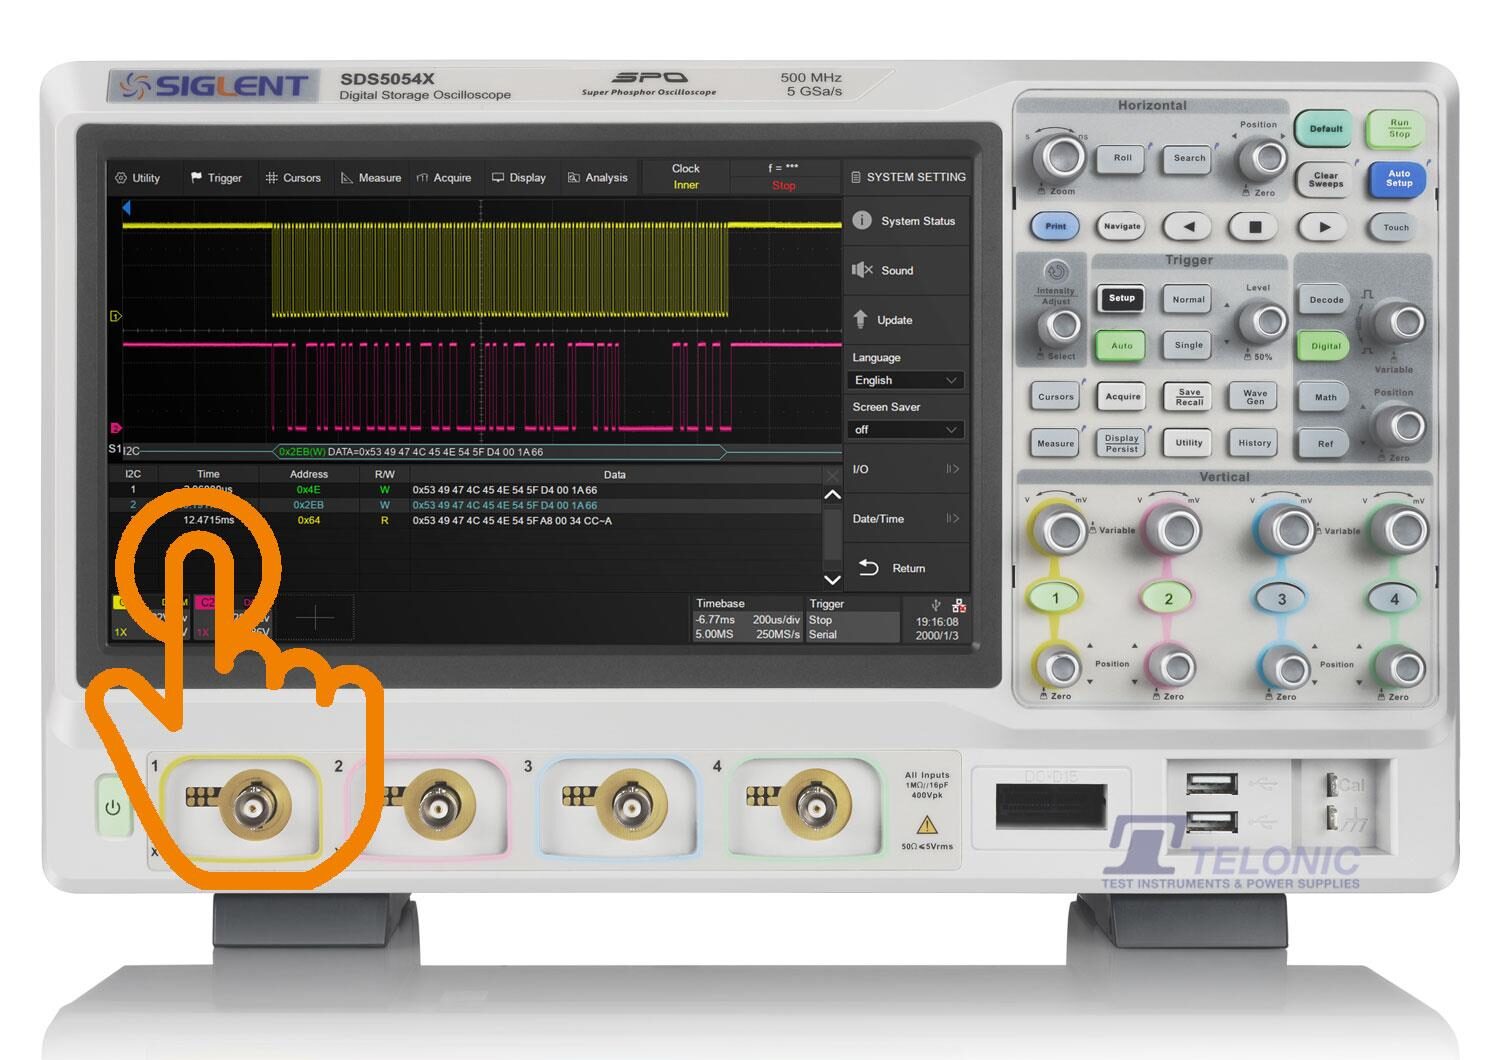Expand the I/O submenu

[906, 469]
